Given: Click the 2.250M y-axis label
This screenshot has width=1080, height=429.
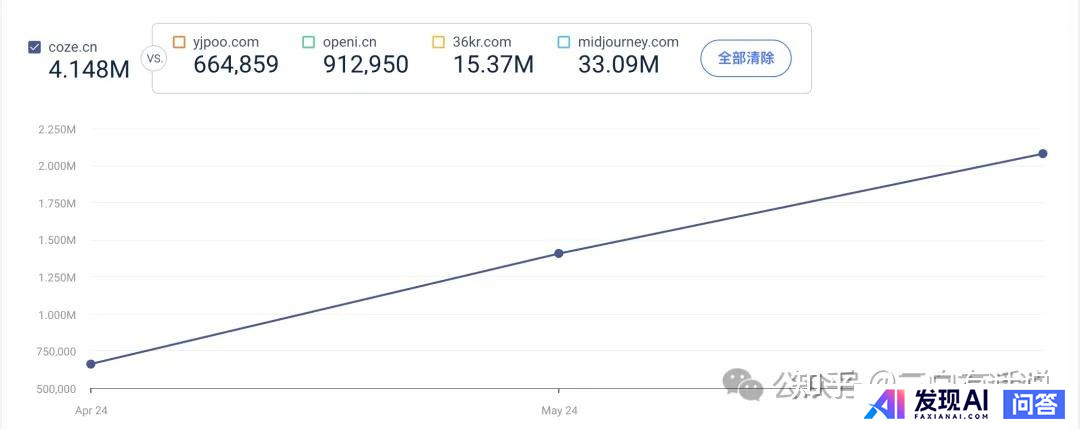Looking at the screenshot, I should coord(56,129).
